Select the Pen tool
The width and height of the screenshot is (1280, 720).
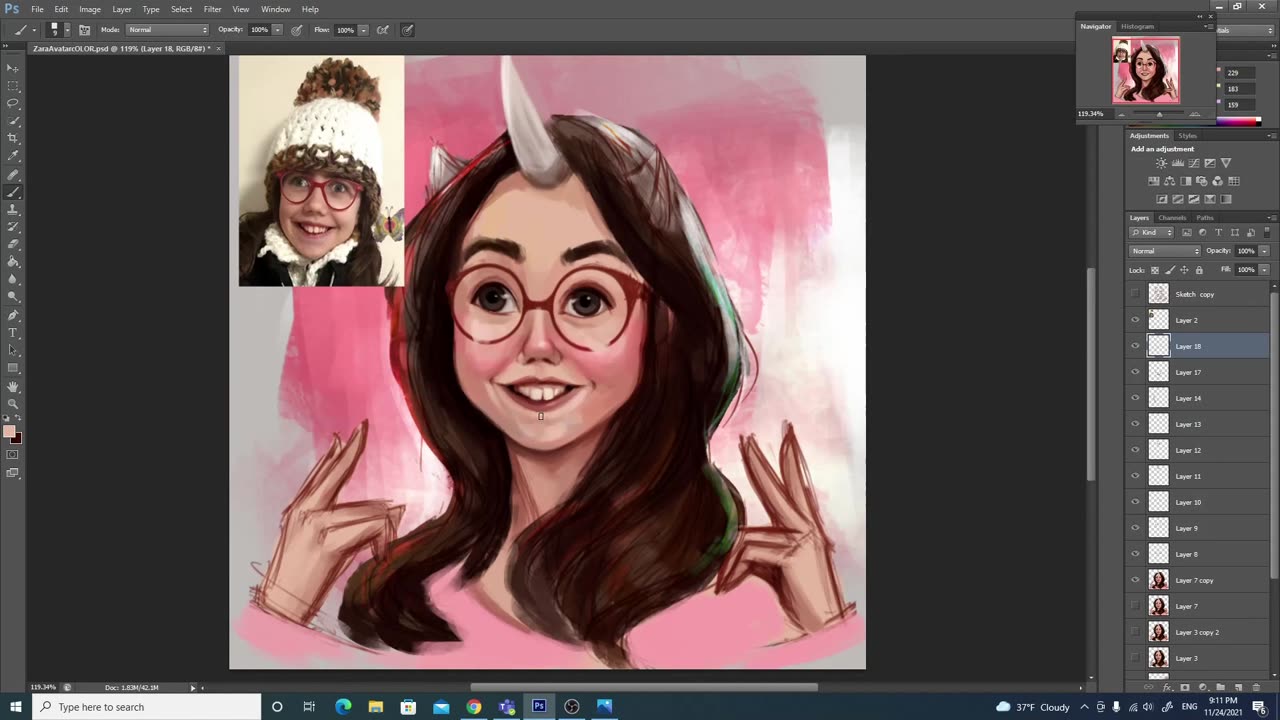(x=13, y=315)
